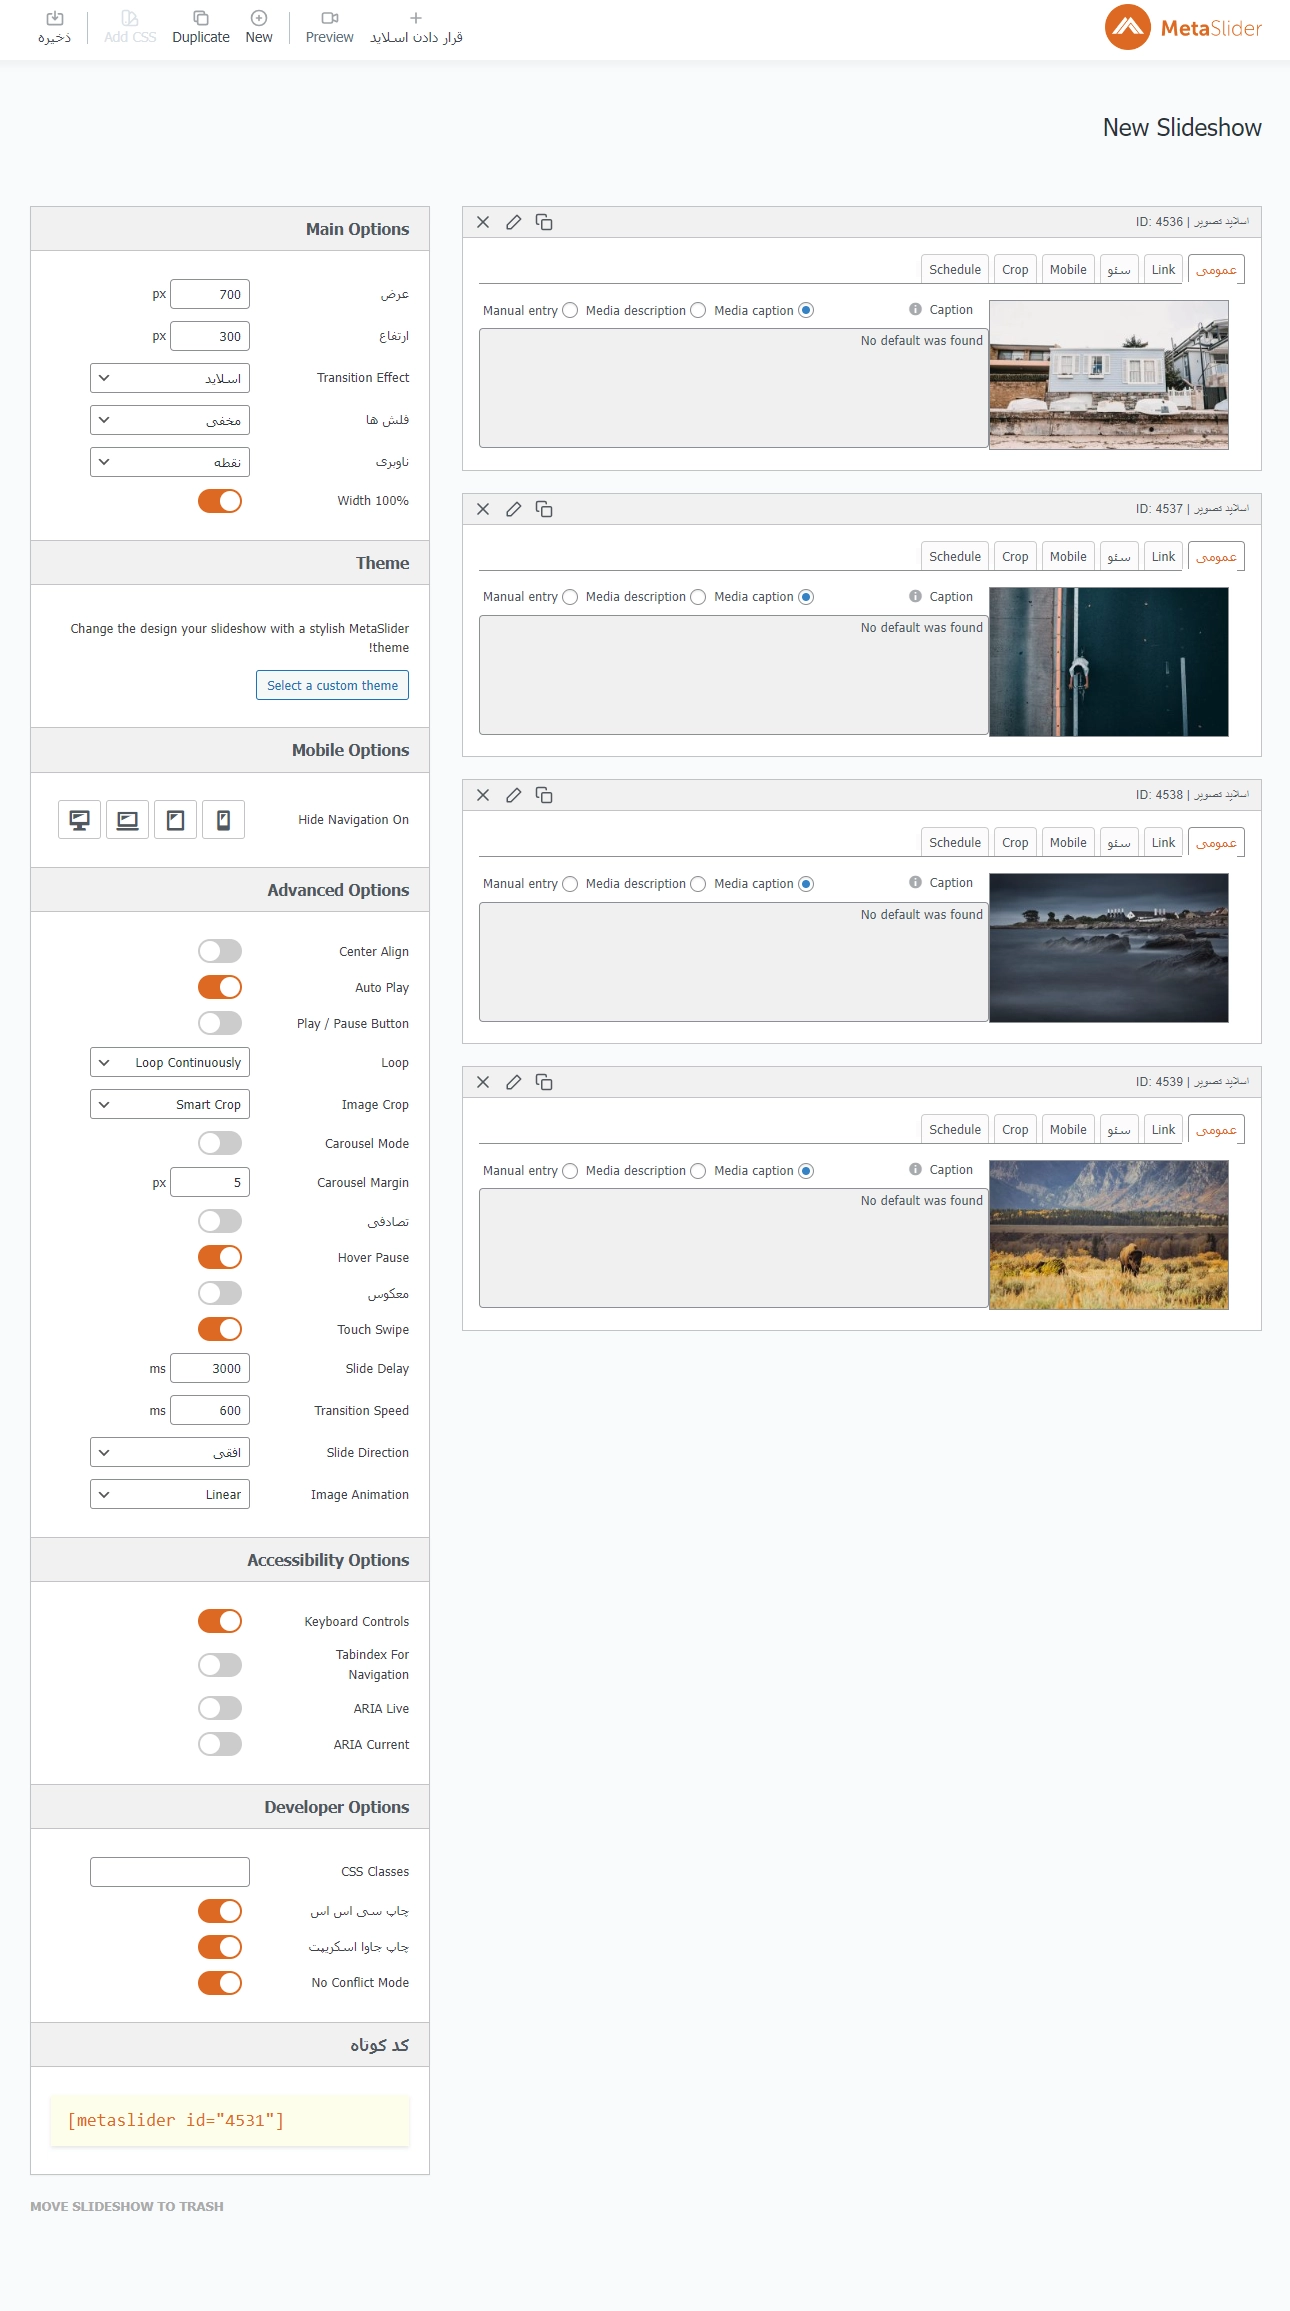Screen dimensions: 1290x2311
Task: Delete slide ID 4536 with X icon
Action: click(x=483, y=222)
